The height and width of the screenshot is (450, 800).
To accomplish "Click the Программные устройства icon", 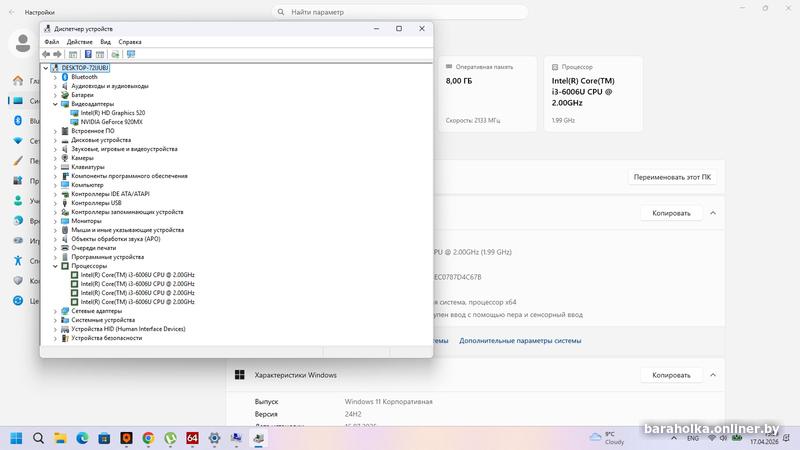I will 65,257.
